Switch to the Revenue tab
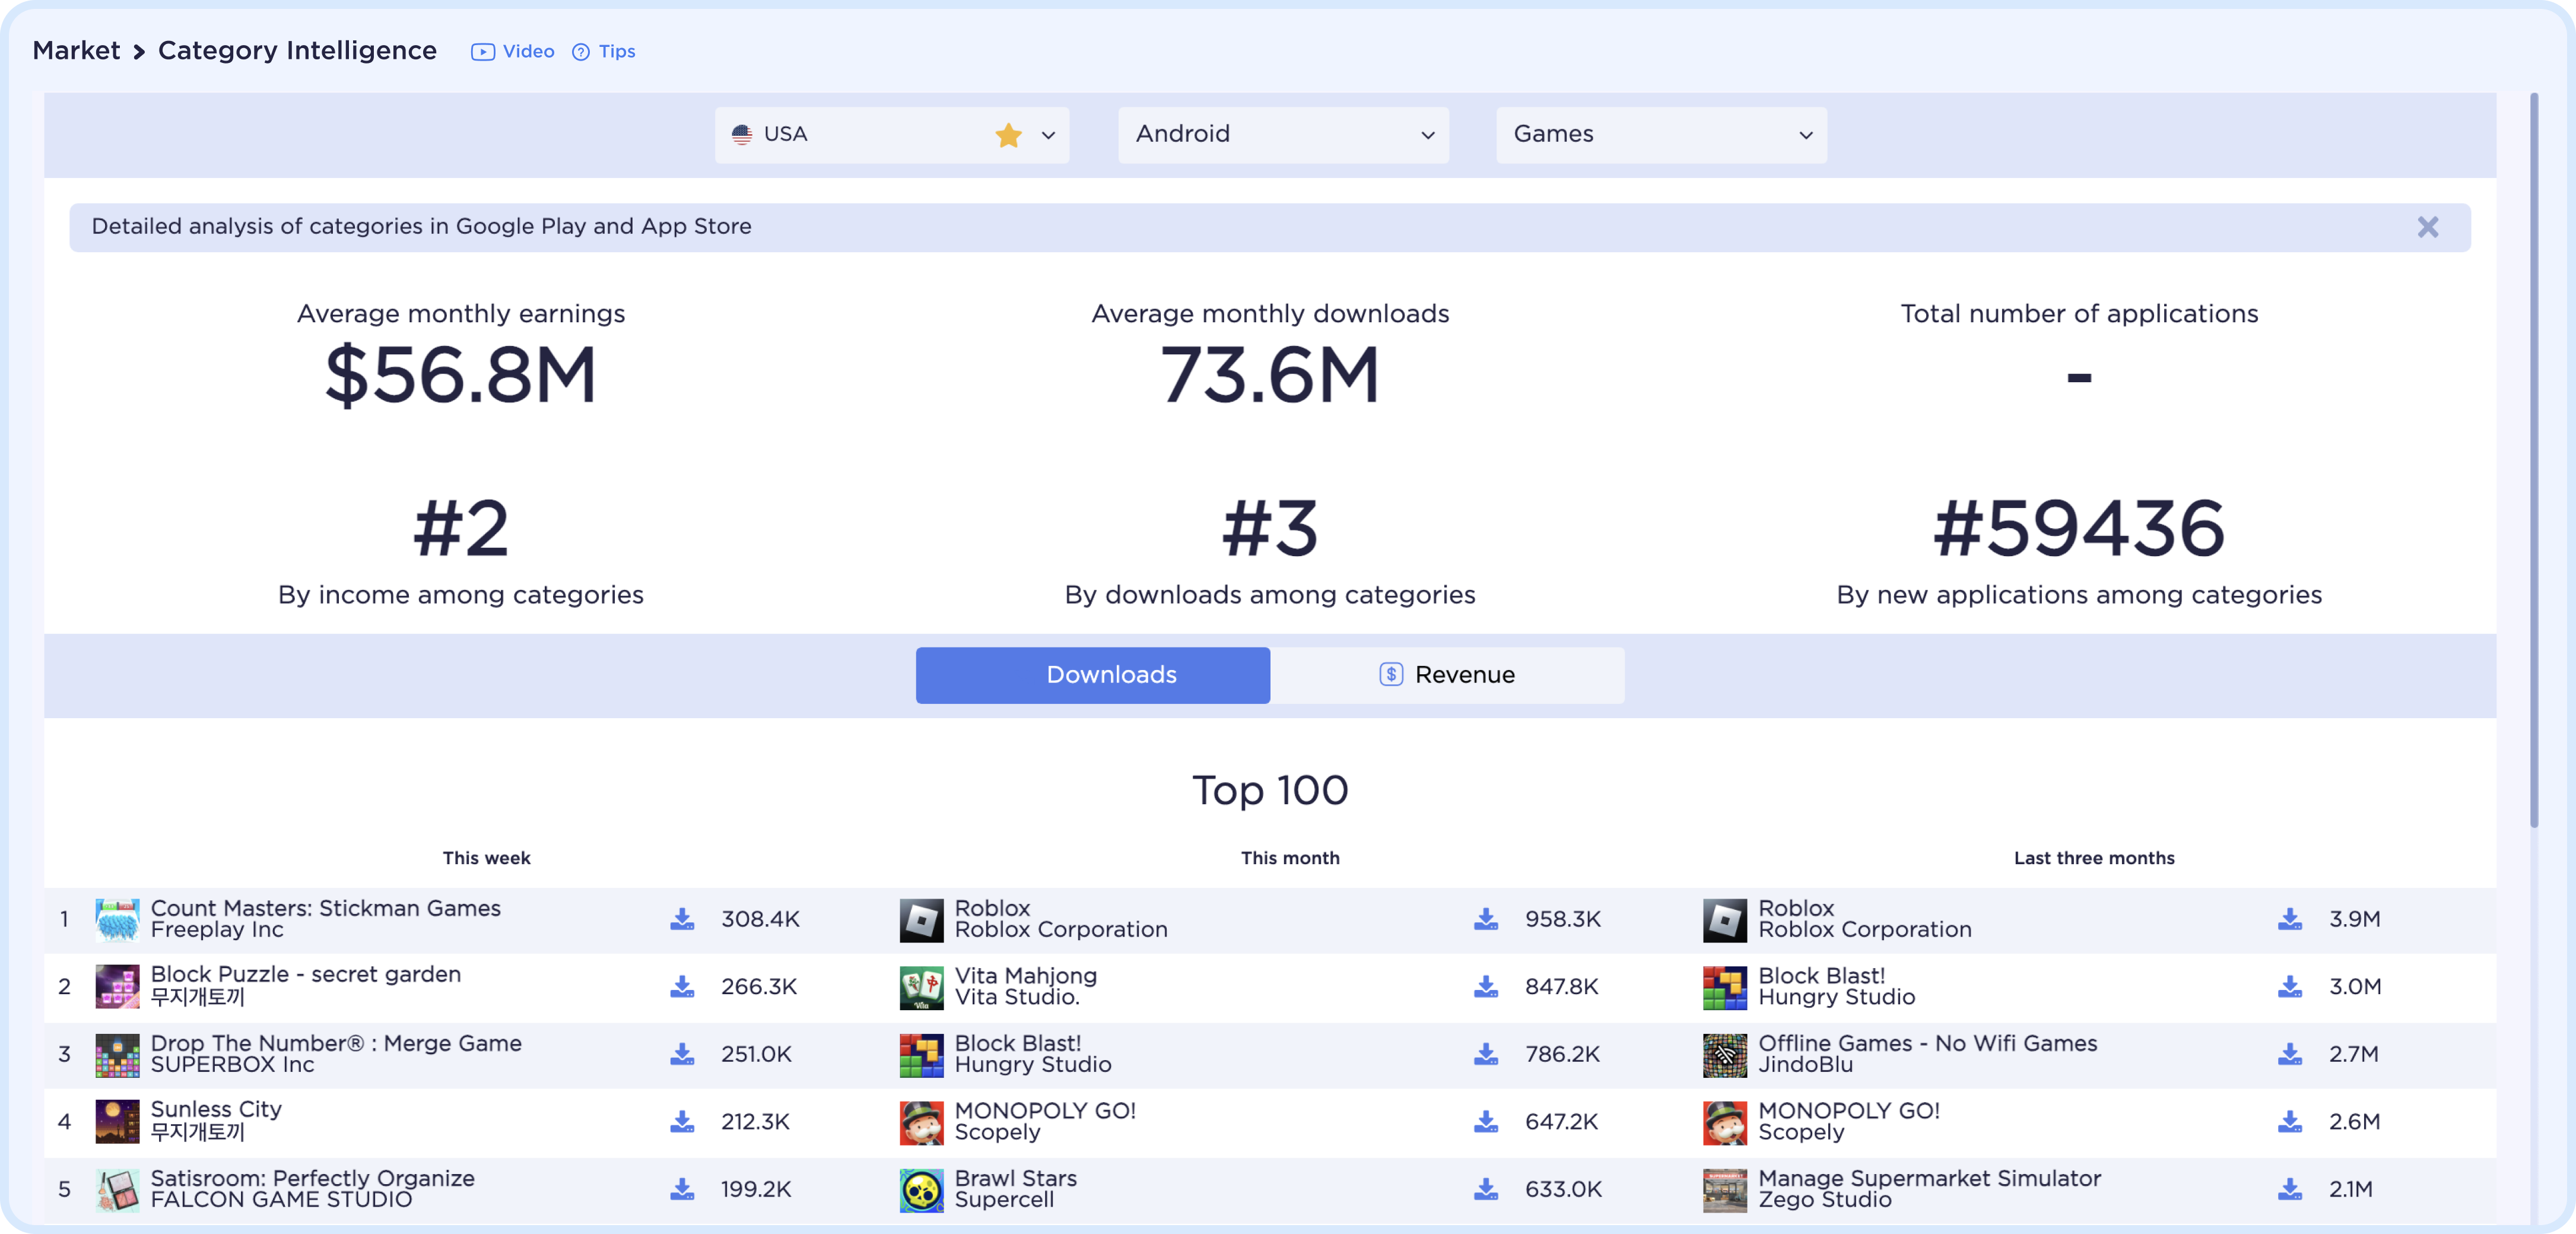Viewport: 2576px width, 1234px height. [x=1447, y=675]
